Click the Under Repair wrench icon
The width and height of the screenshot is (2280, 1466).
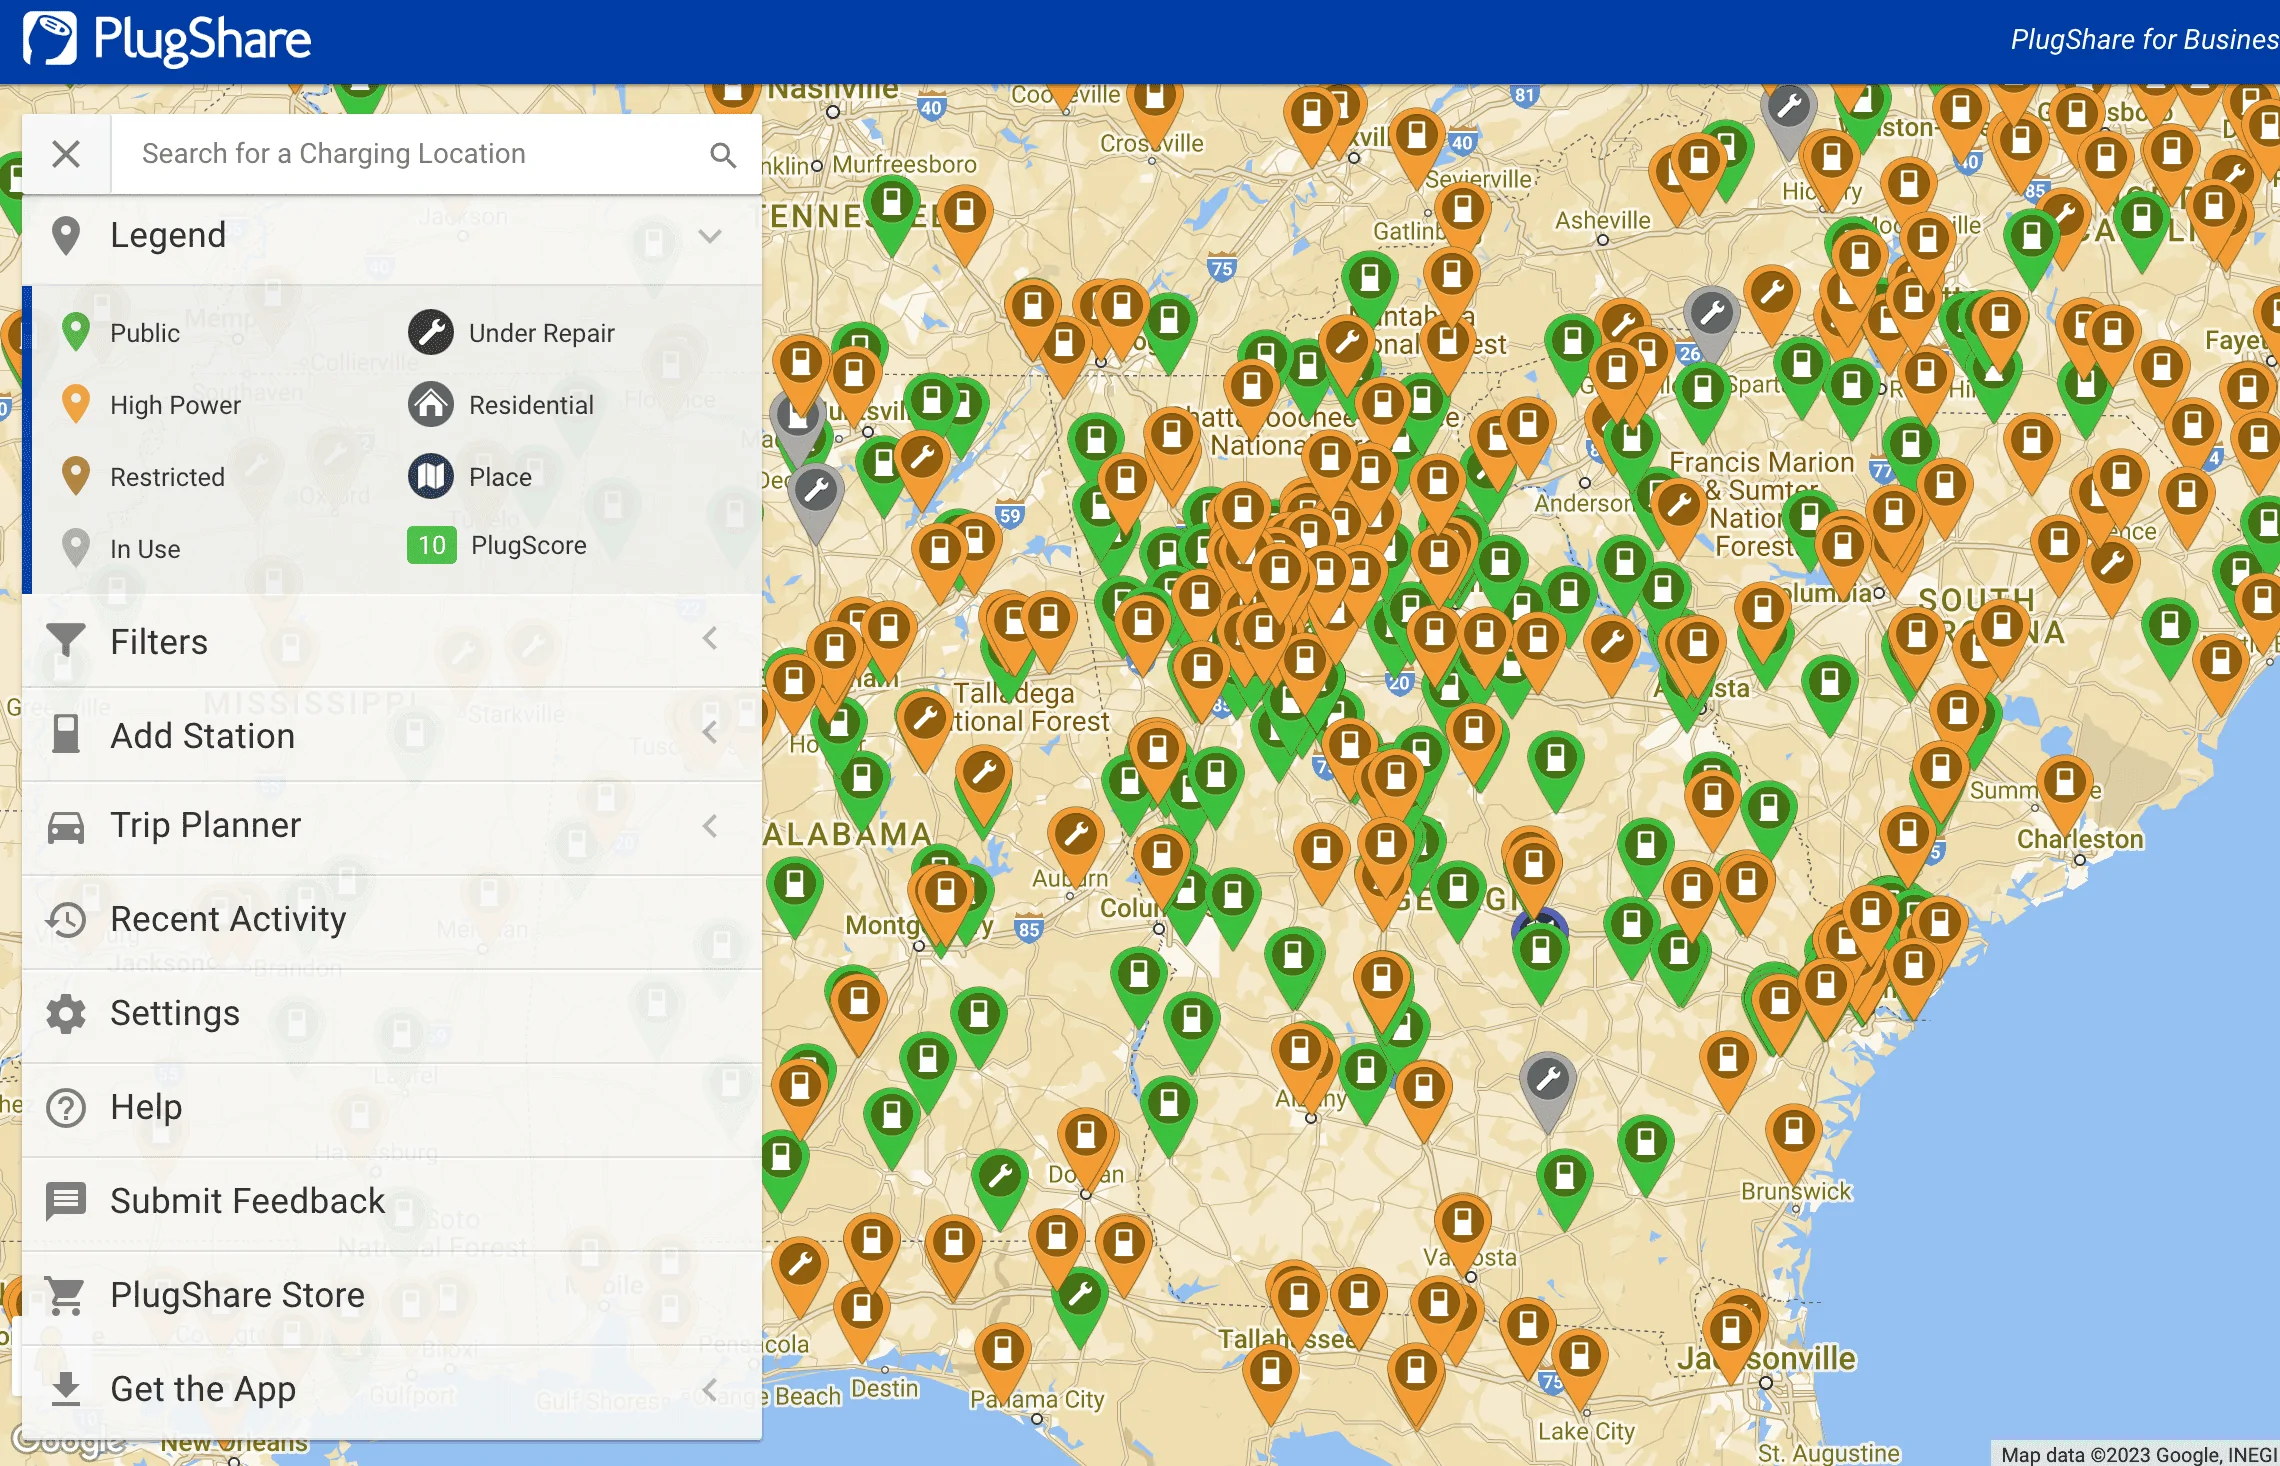coord(431,332)
